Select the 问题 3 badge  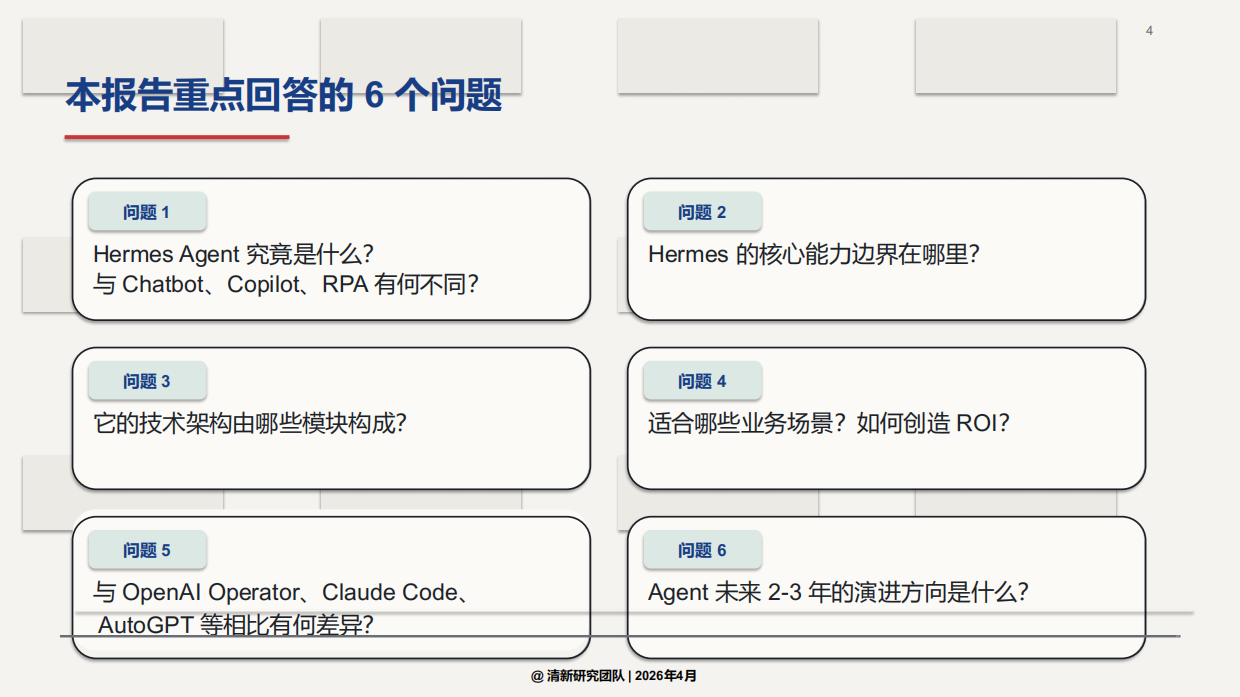tap(148, 380)
